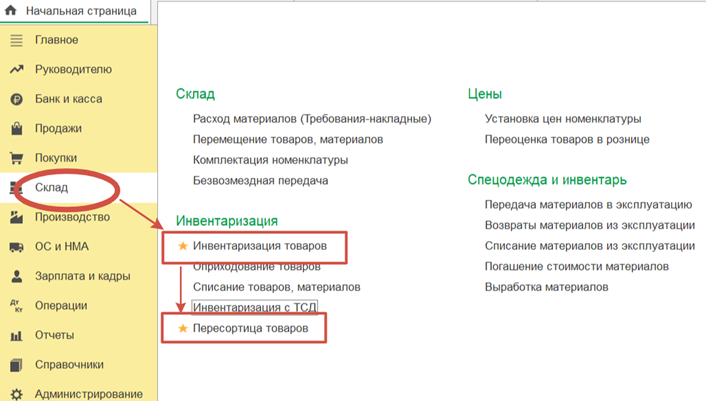
Task: Click the factory icon for Производство
Action: tap(16, 217)
